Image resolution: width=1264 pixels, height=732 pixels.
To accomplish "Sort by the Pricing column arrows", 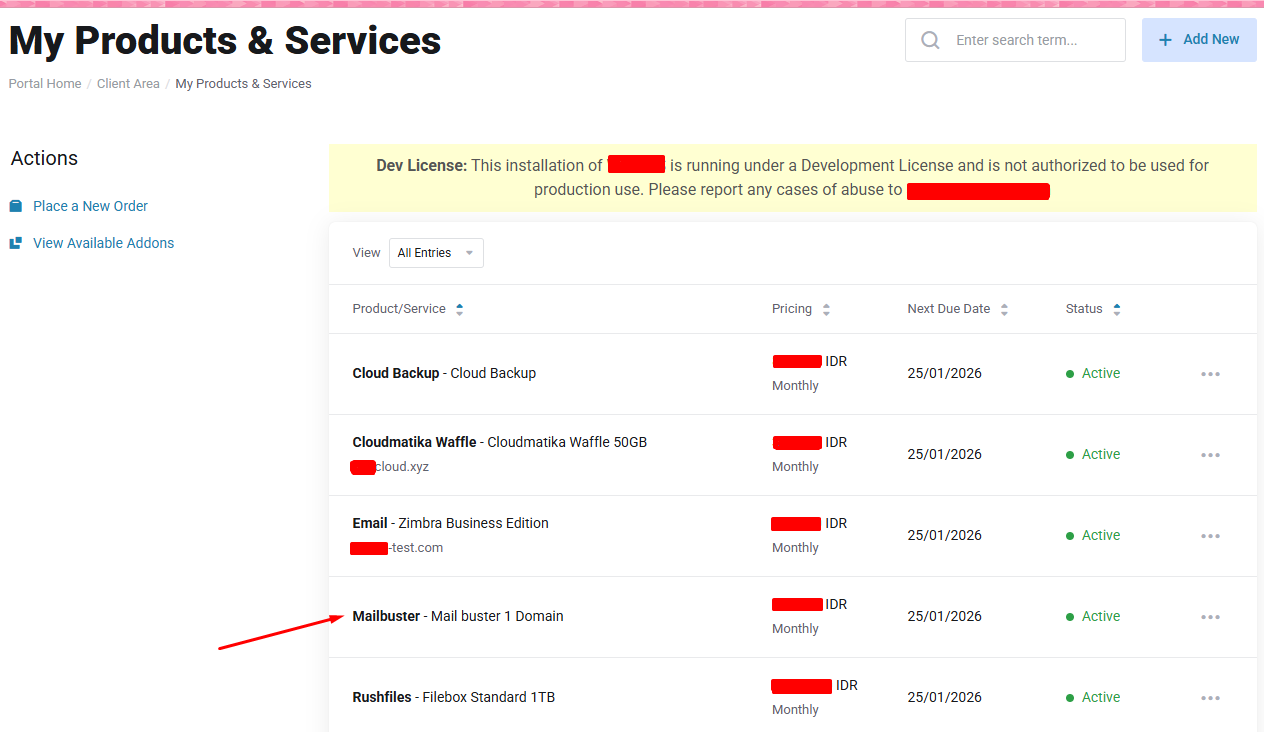I will (826, 310).
